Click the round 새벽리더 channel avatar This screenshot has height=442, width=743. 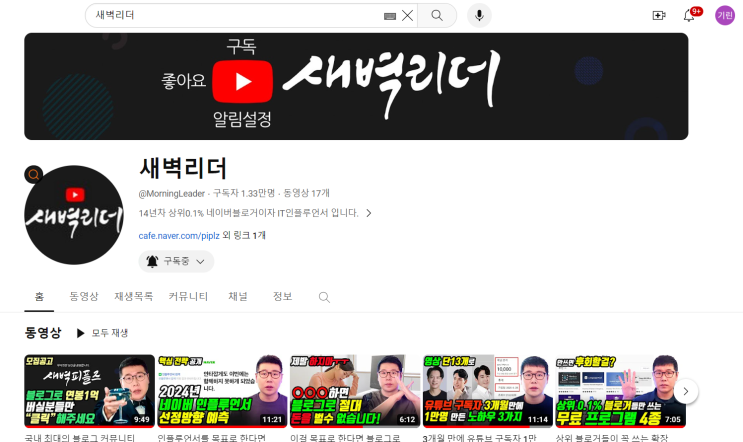(x=74, y=215)
